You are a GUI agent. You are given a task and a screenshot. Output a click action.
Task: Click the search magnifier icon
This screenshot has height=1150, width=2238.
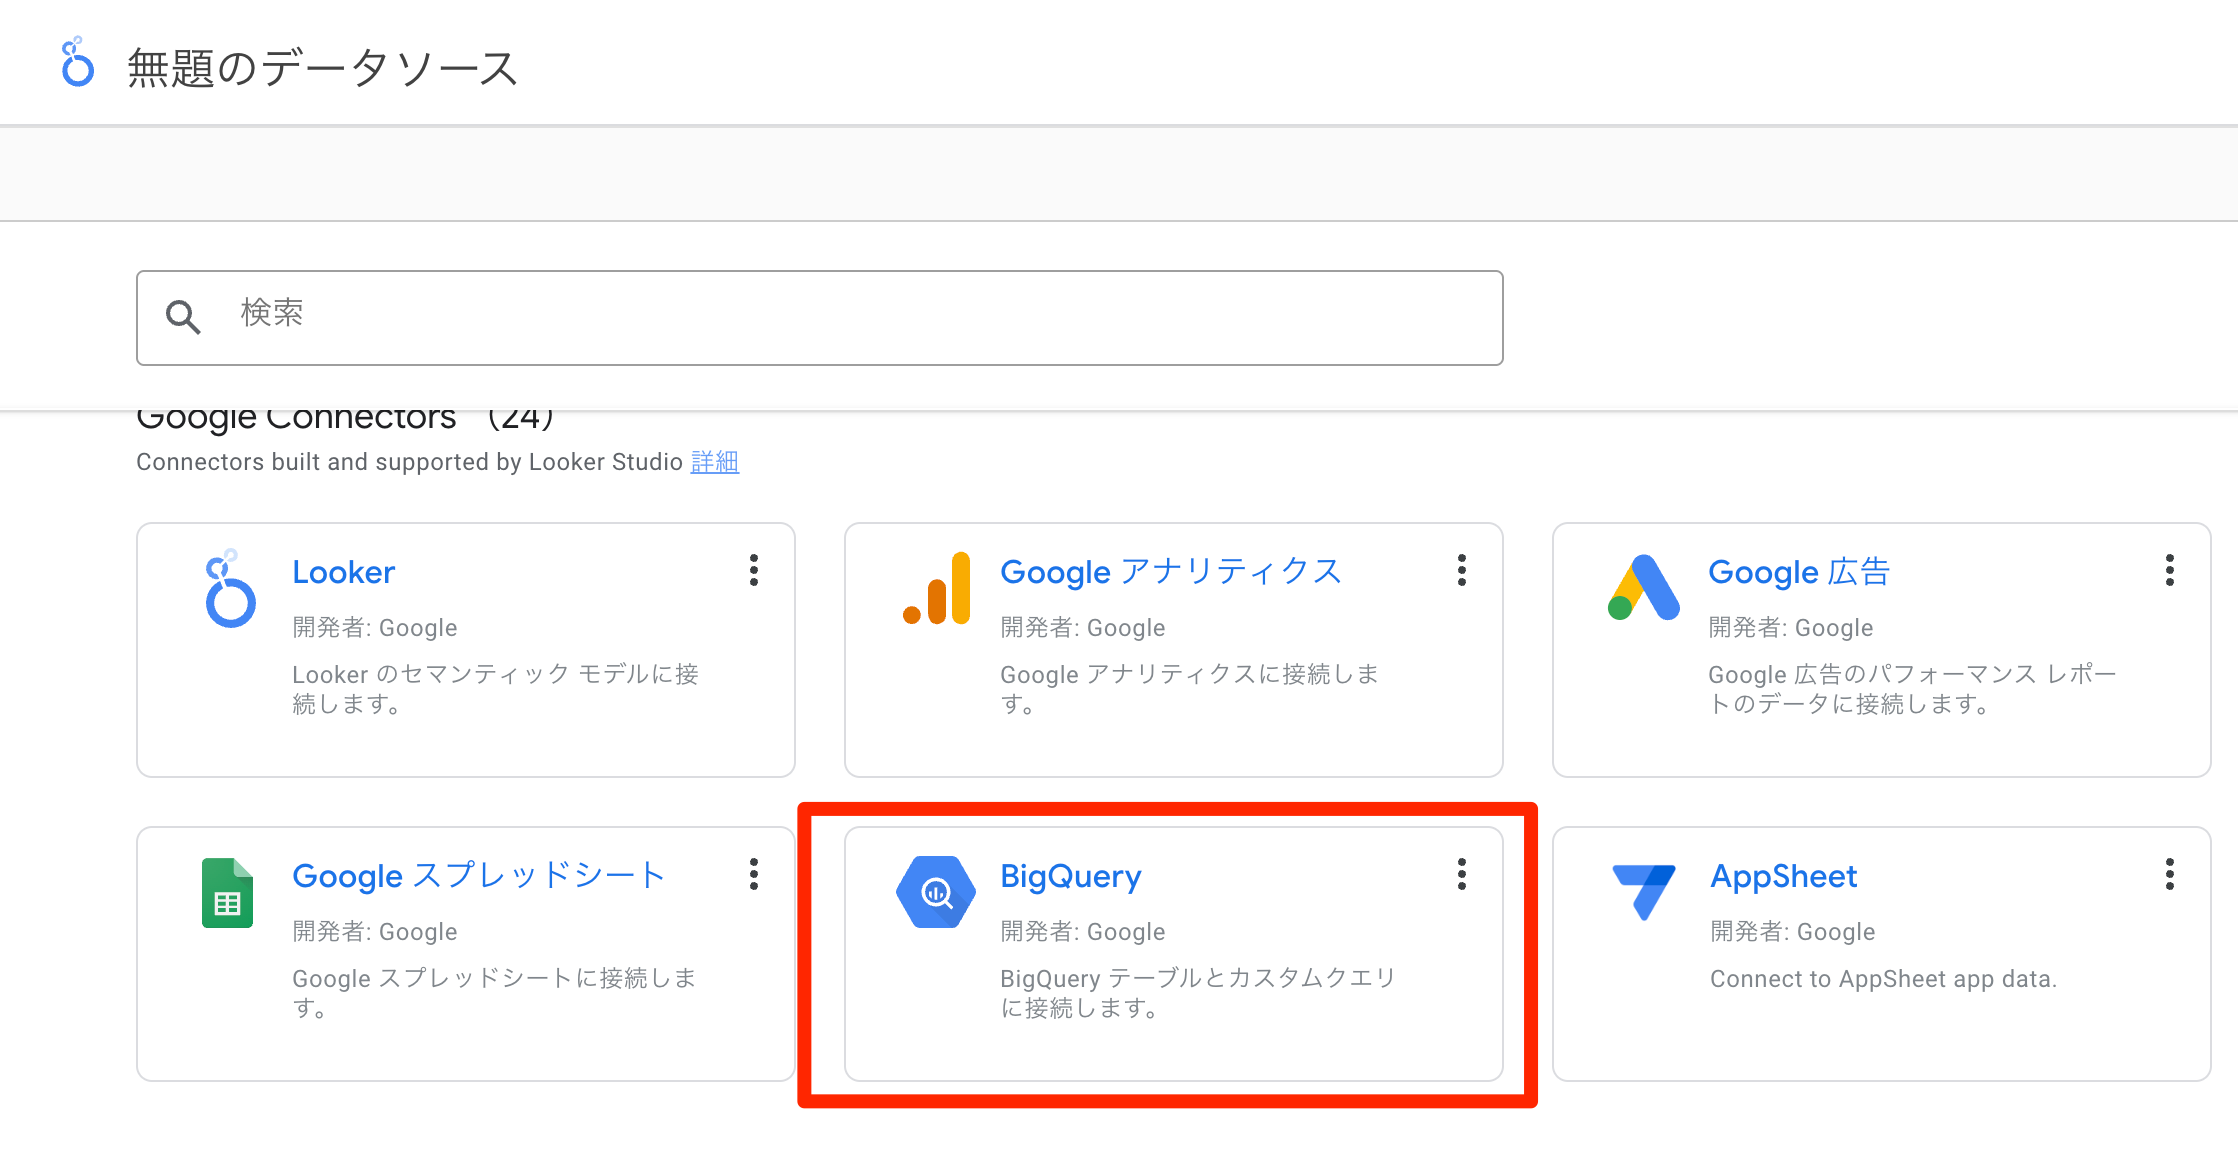coord(183,317)
